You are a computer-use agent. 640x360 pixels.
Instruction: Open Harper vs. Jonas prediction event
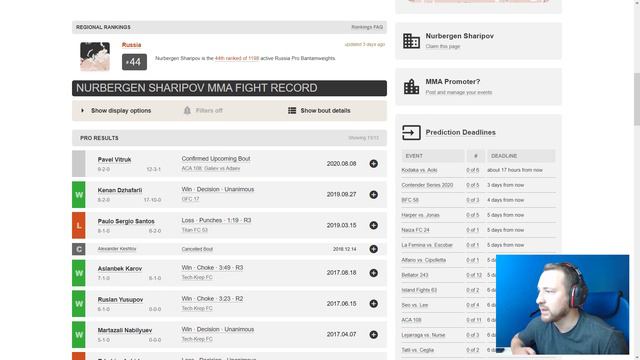coord(420,215)
